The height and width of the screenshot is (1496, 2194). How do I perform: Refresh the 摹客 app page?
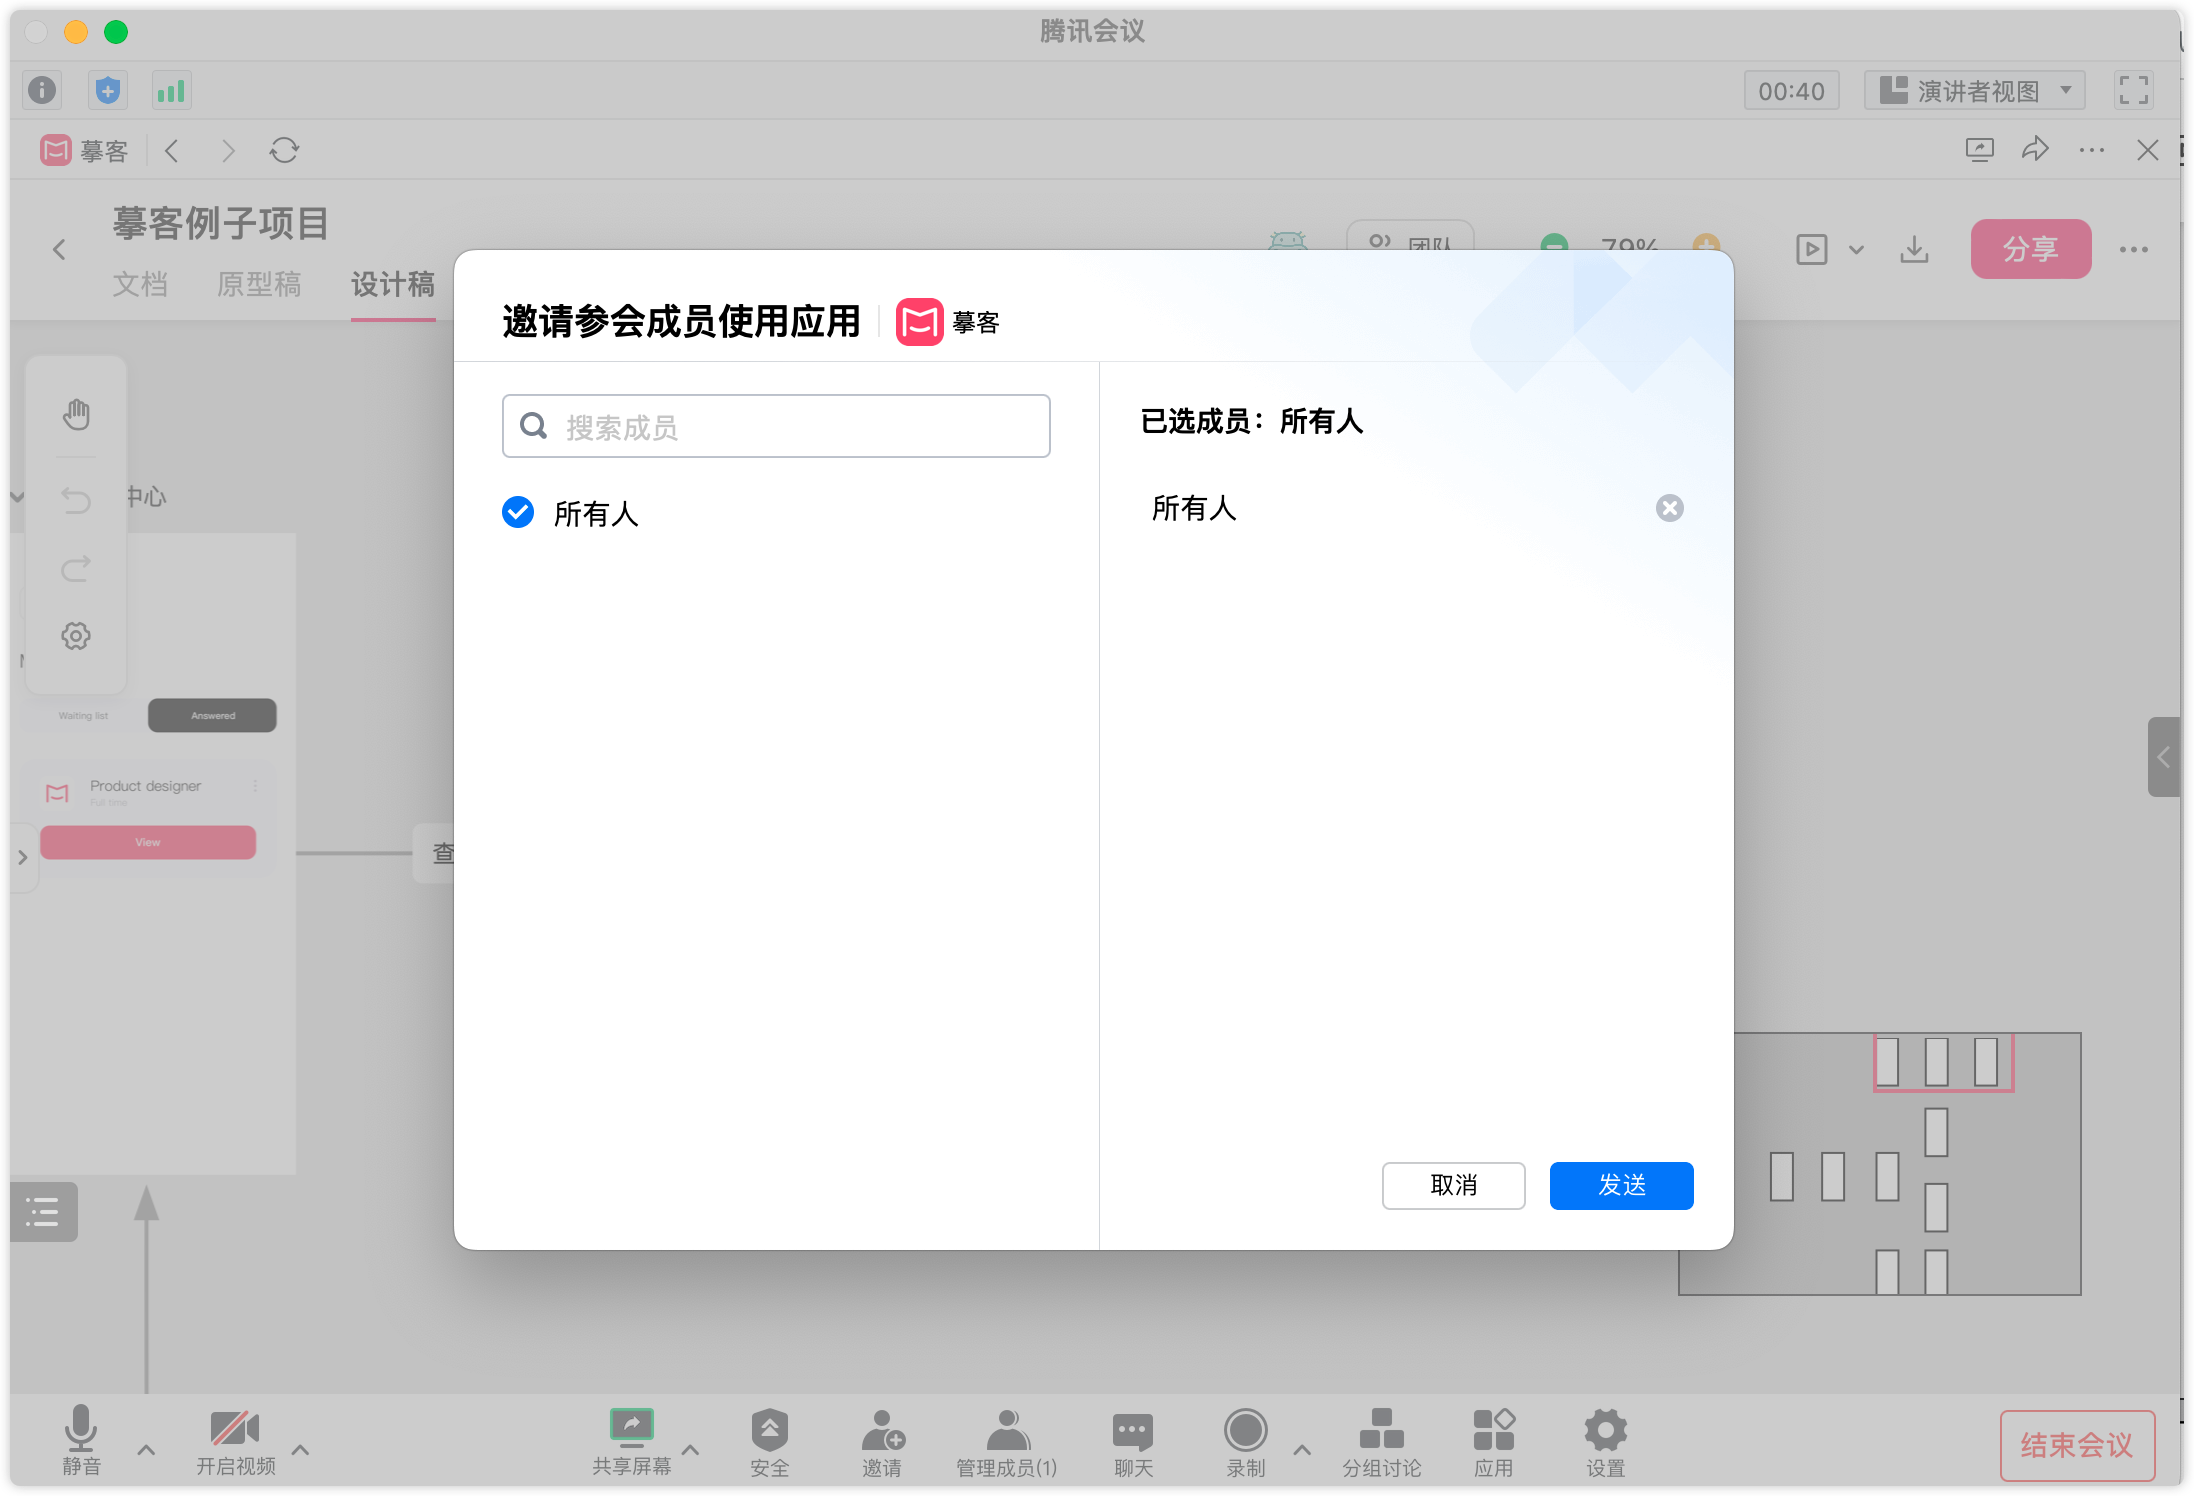[x=284, y=151]
